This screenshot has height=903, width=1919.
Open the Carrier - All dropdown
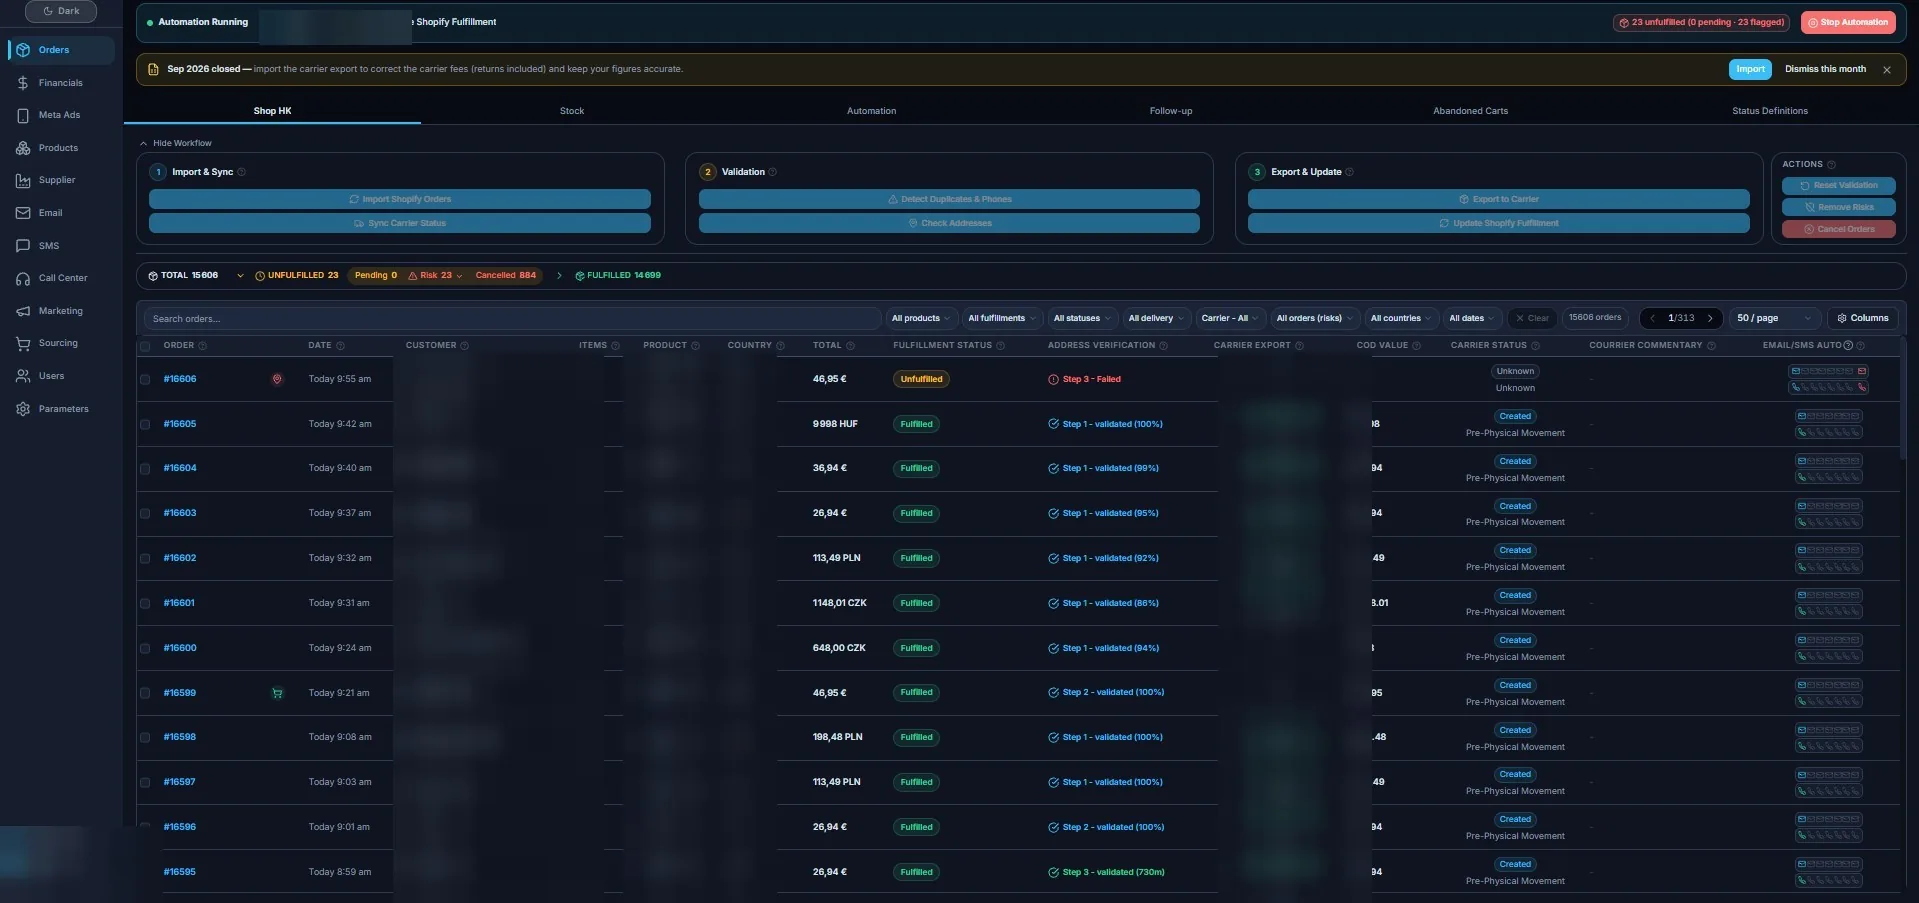tap(1230, 319)
